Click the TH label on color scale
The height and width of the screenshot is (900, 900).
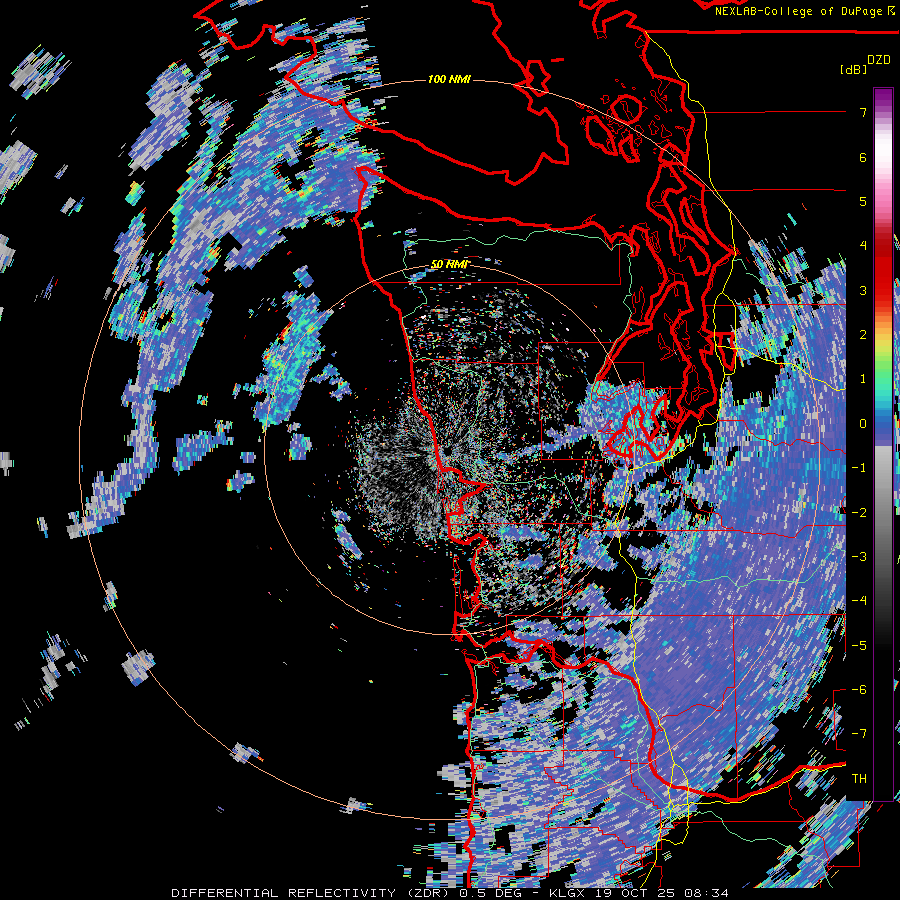pyautogui.click(x=859, y=778)
